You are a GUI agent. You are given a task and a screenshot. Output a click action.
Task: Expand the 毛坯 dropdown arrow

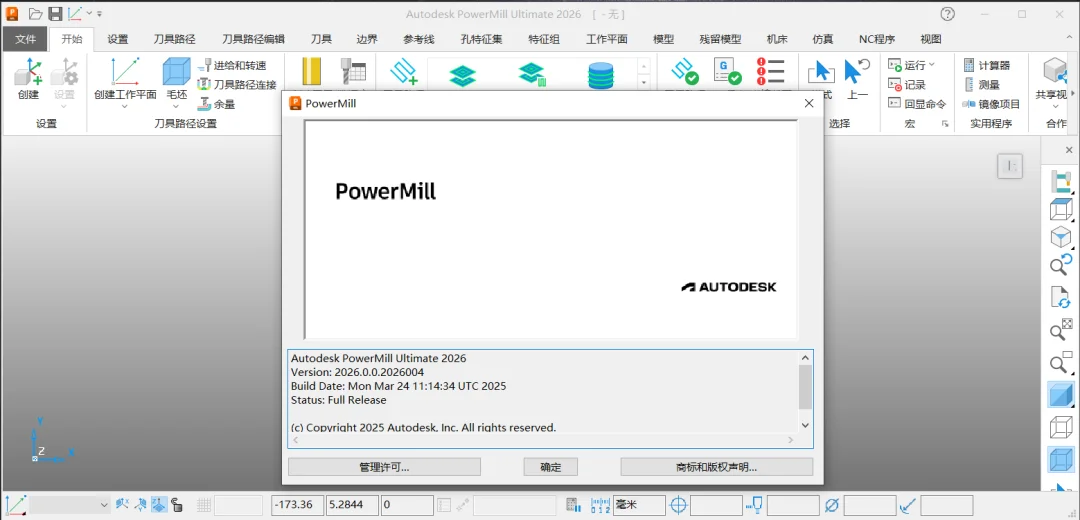pos(176,107)
